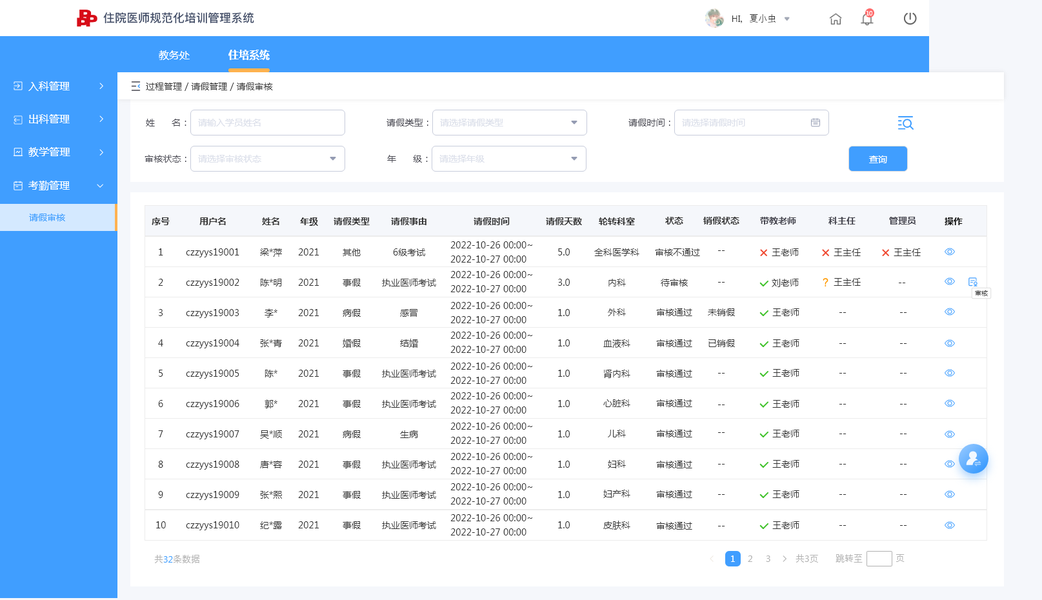The image size is (1042, 600).
Task: Click the power logout icon
Action: click(x=910, y=19)
